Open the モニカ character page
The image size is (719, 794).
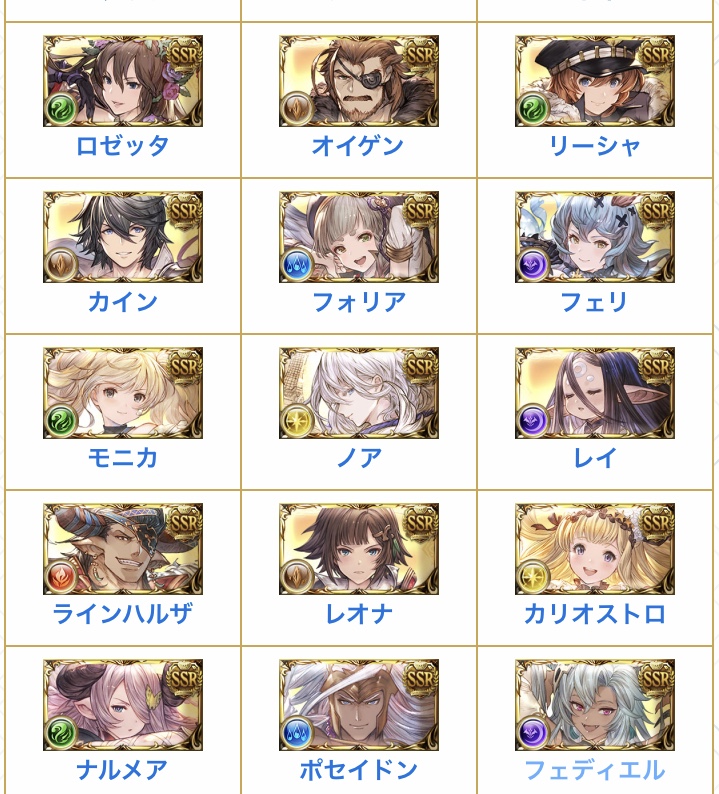tap(123, 458)
